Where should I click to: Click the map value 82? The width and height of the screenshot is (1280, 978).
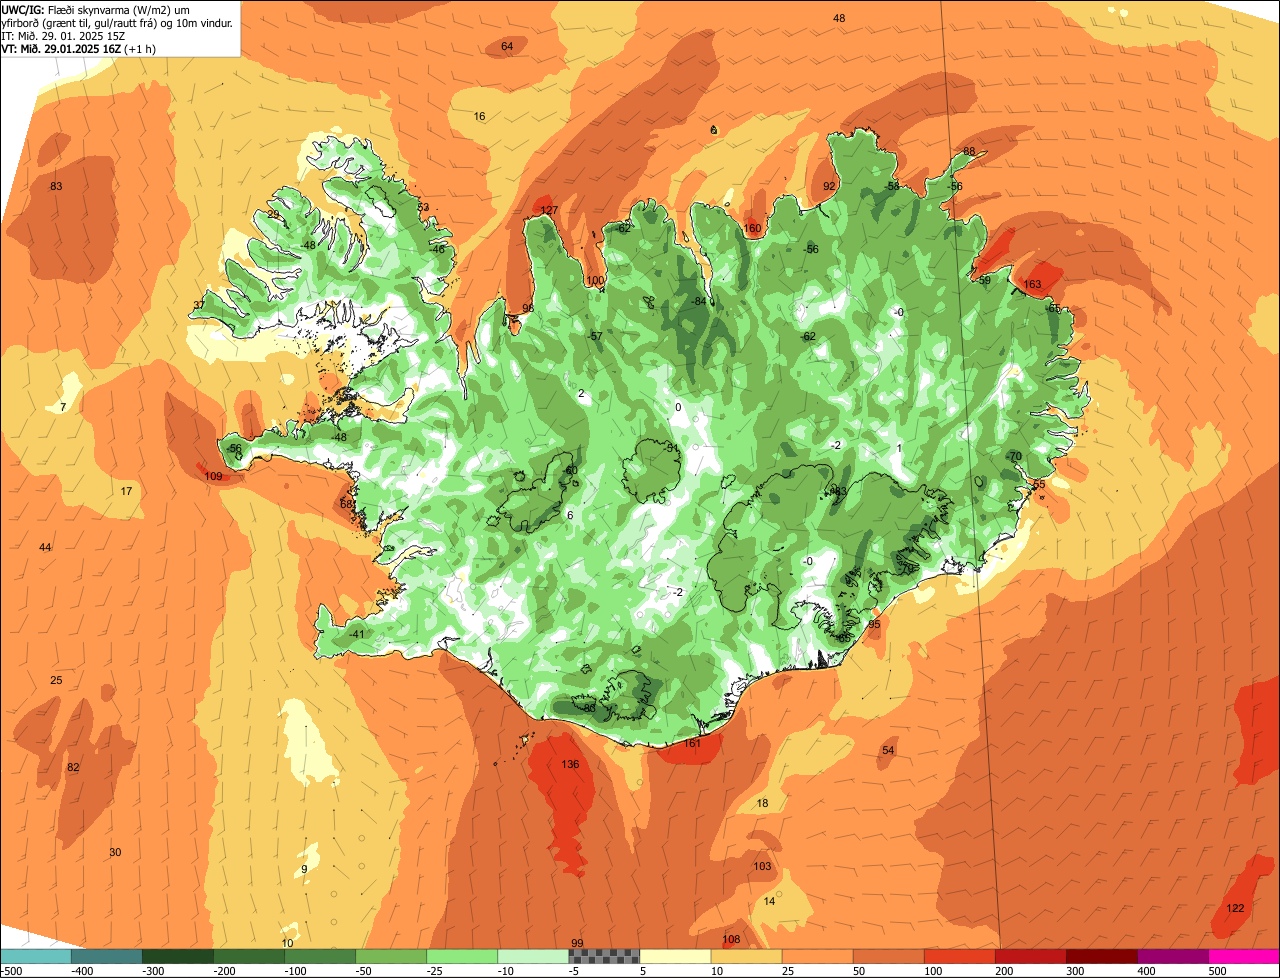(72, 767)
